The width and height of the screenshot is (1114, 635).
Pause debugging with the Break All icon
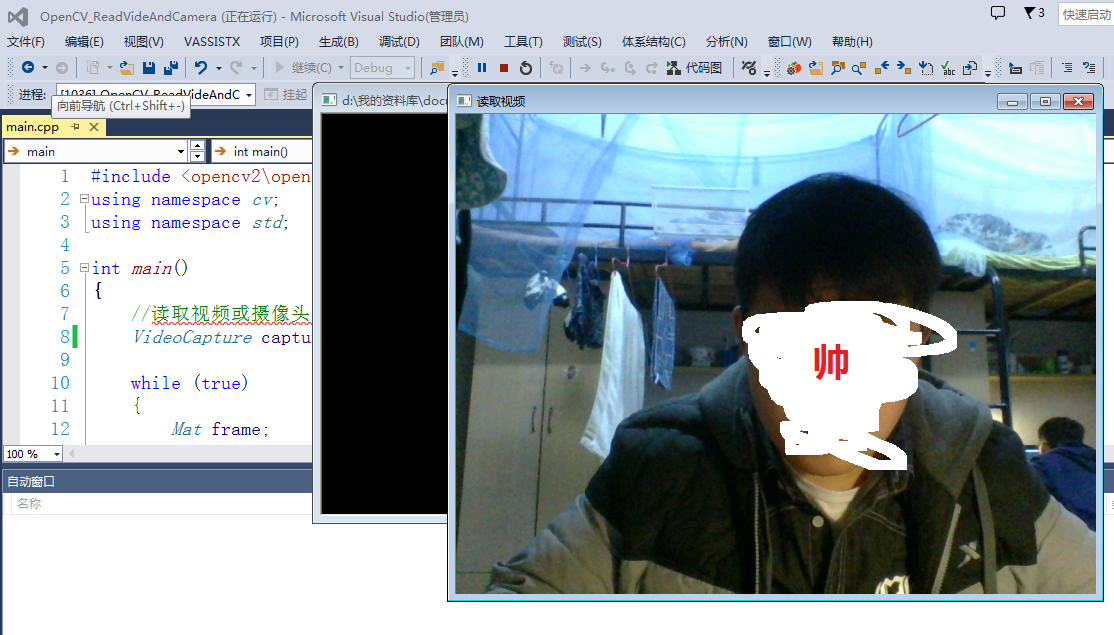[482, 67]
